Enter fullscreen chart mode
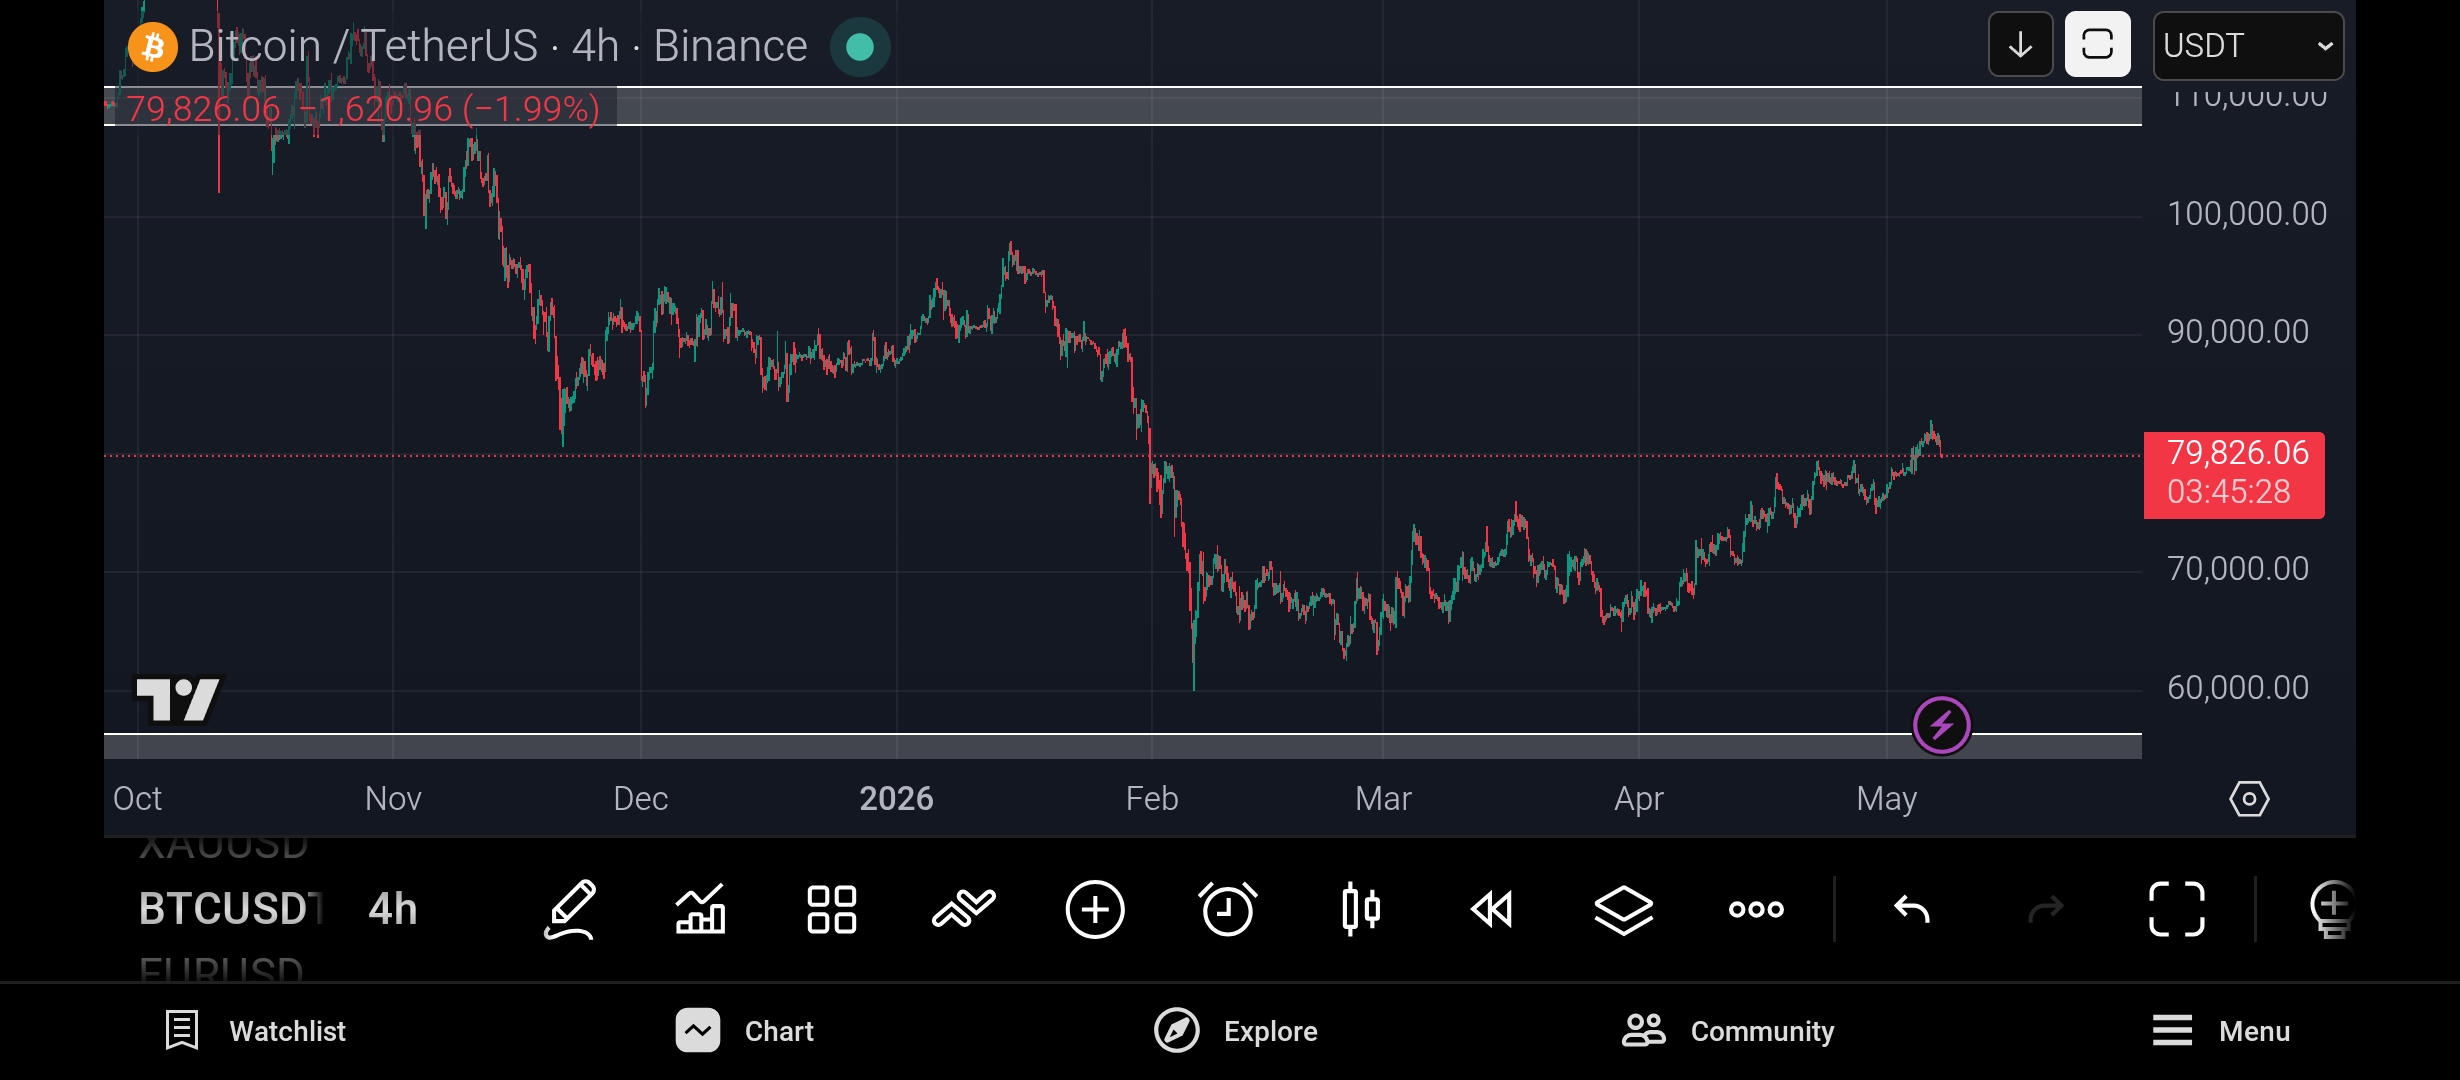This screenshot has width=2460, height=1080. coord(2177,909)
